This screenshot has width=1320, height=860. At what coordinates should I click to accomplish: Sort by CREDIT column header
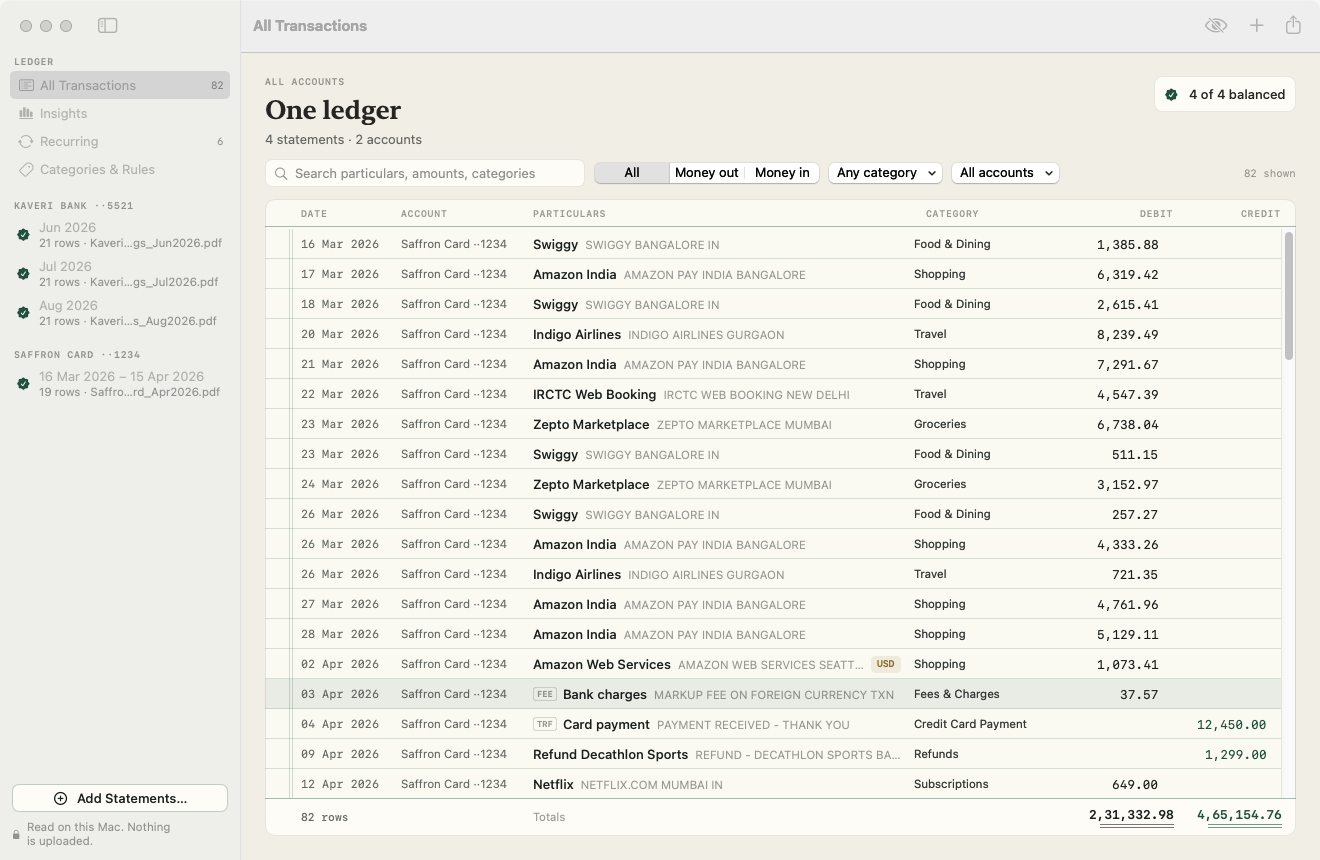point(1260,214)
